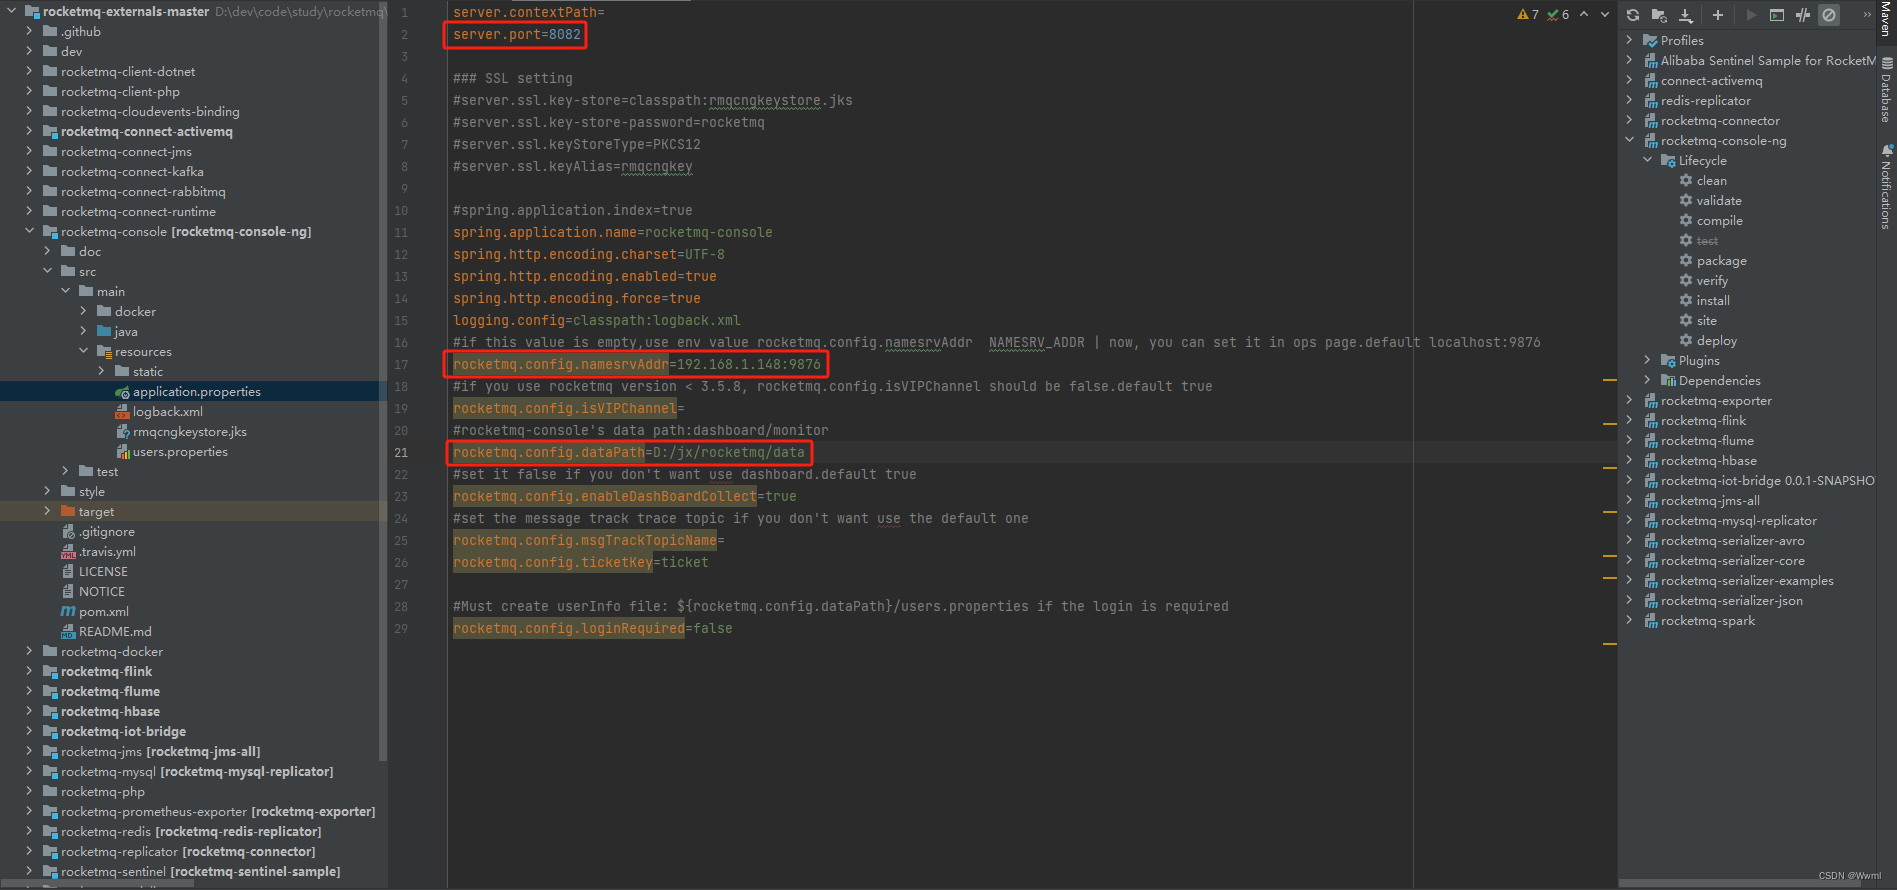
Task: Collapse the Lifecycle node in Maven panel
Action: coord(1647,160)
